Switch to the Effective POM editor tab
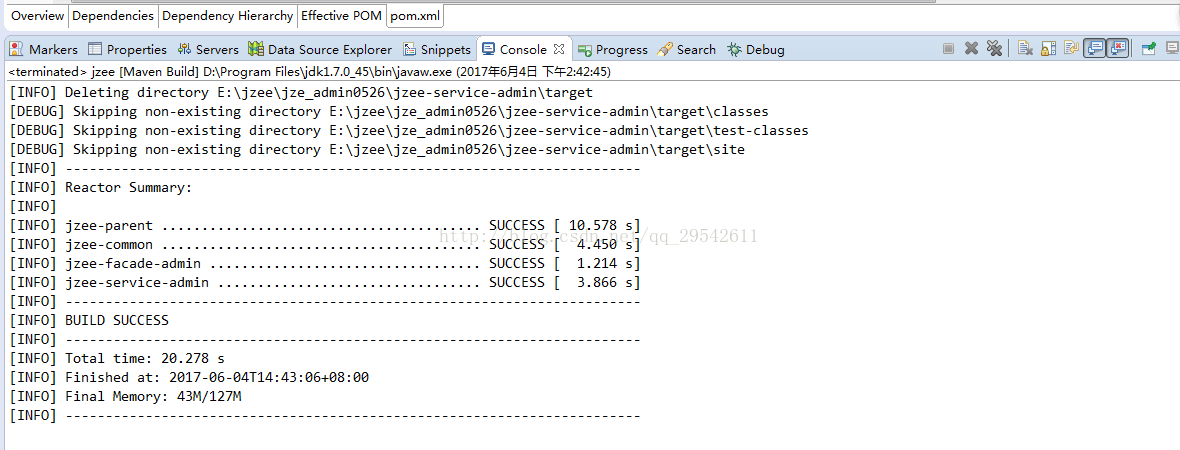 (342, 15)
